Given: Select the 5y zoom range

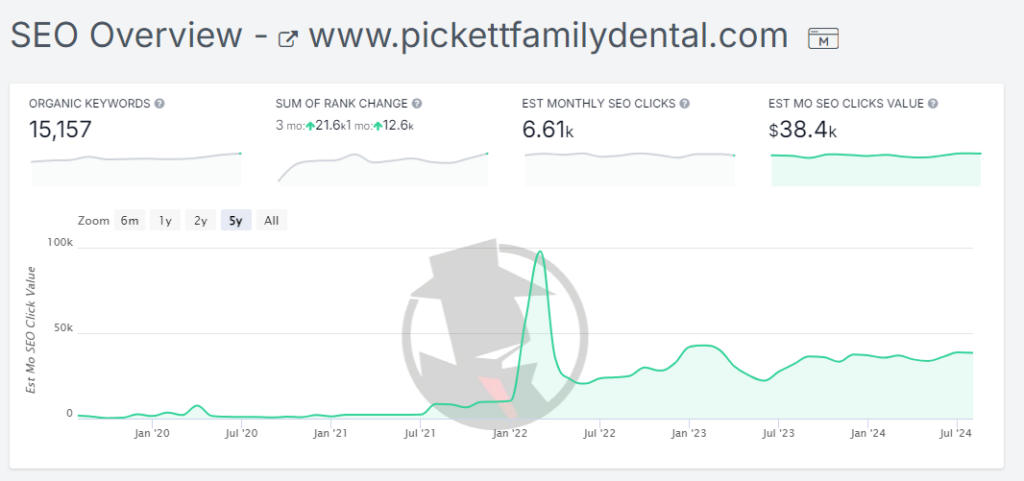Looking at the screenshot, I should pos(236,221).
